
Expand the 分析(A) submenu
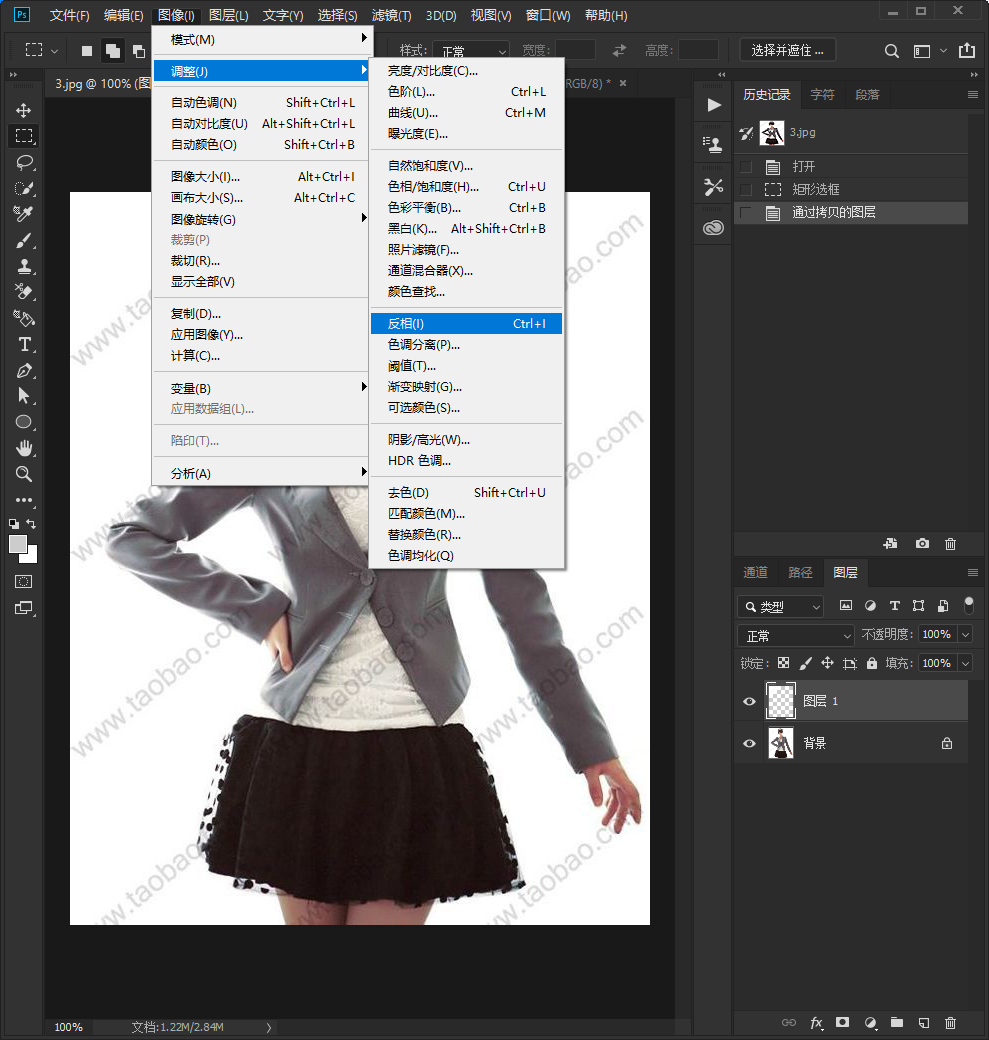(x=263, y=473)
